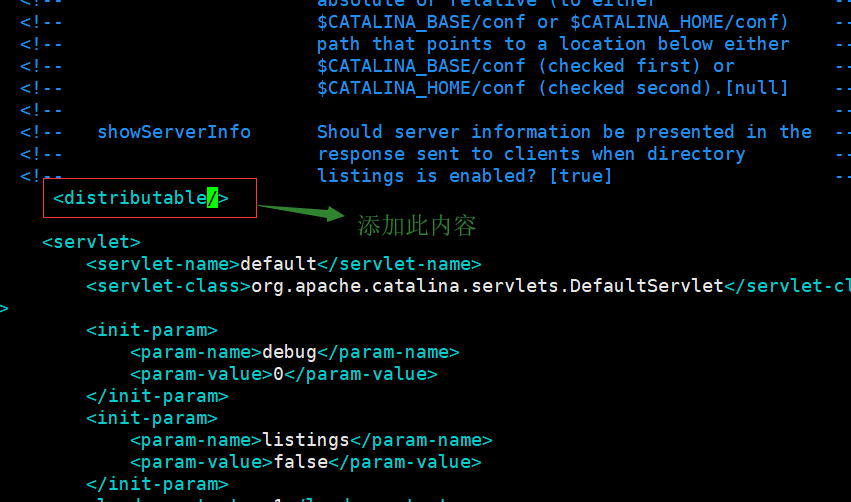Click 'path that points to a location' line

(x=553, y=44)
